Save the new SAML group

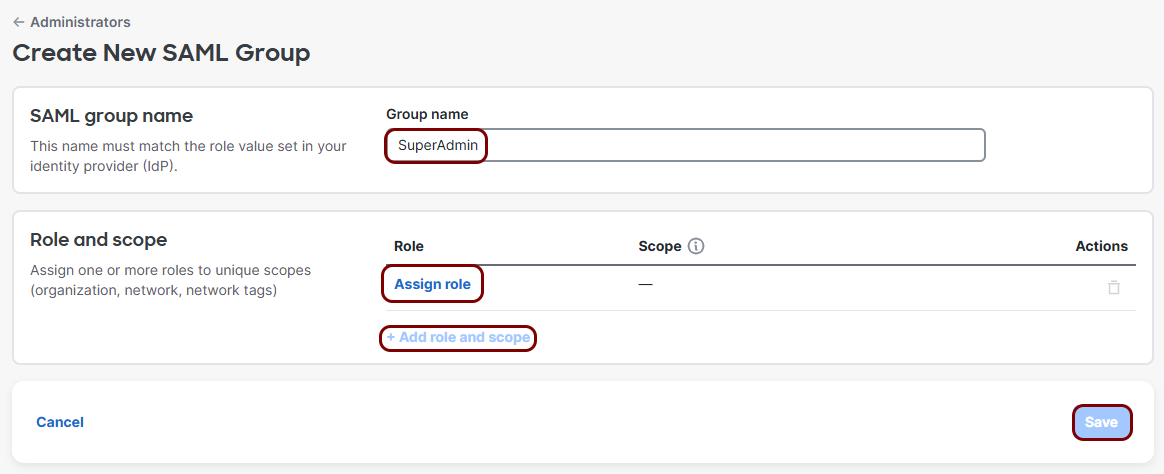pyautogui.click(x=1102, y=422)
